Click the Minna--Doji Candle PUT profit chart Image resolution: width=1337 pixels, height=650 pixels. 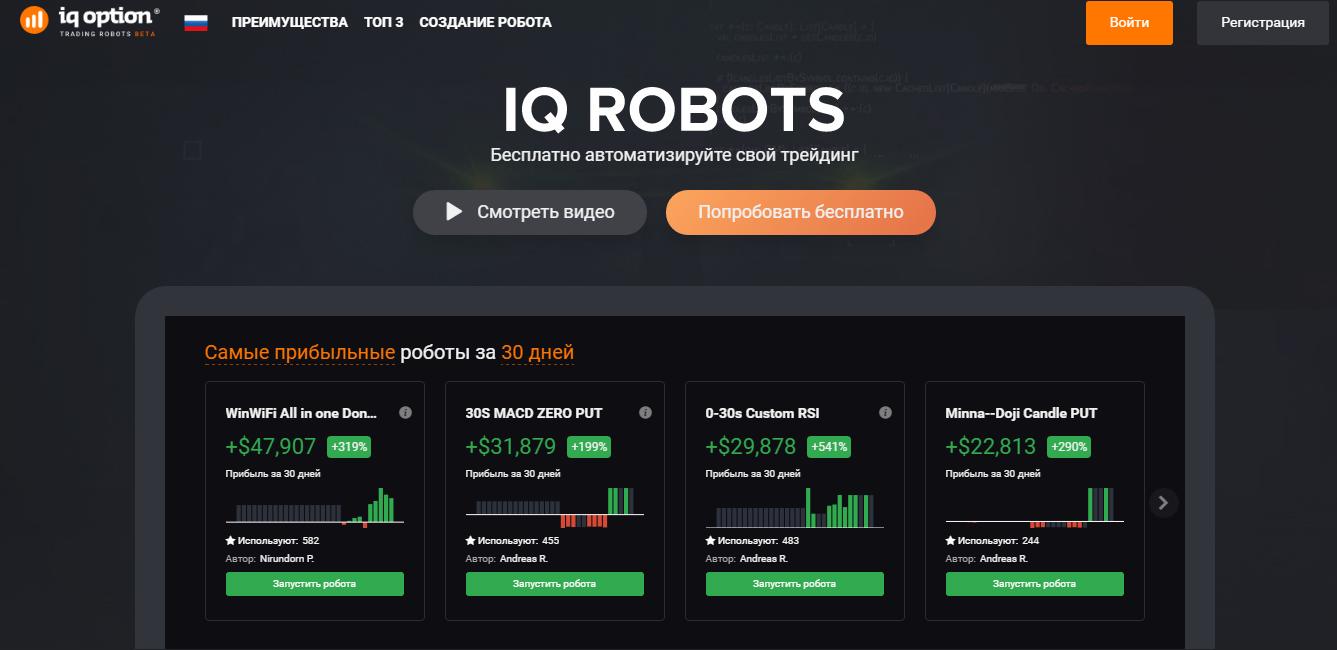pos(1035,508)
